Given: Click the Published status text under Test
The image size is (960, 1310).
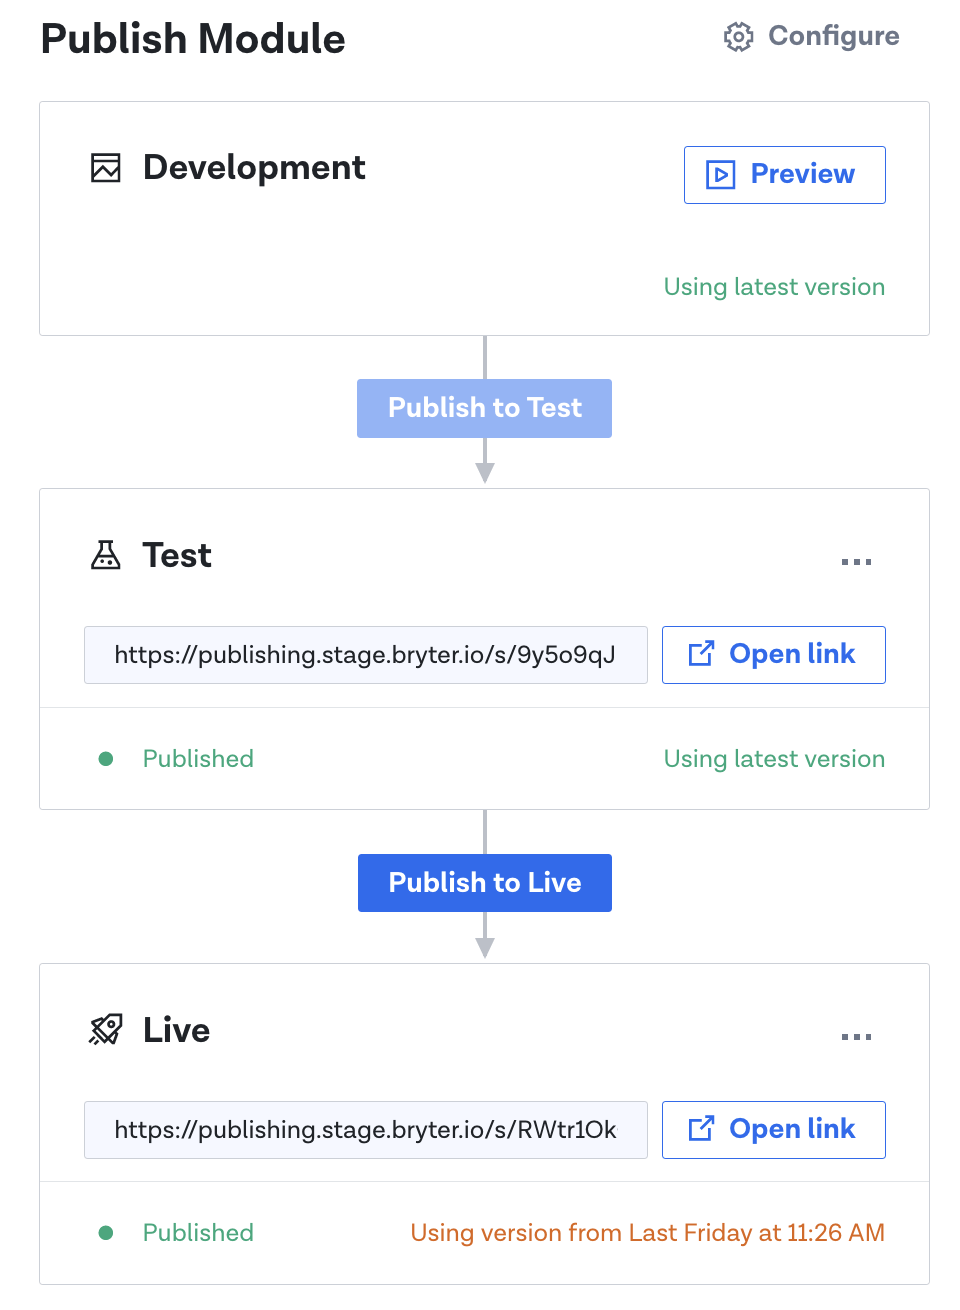Looking at the screenshot, I should click(x=198, y=759).
